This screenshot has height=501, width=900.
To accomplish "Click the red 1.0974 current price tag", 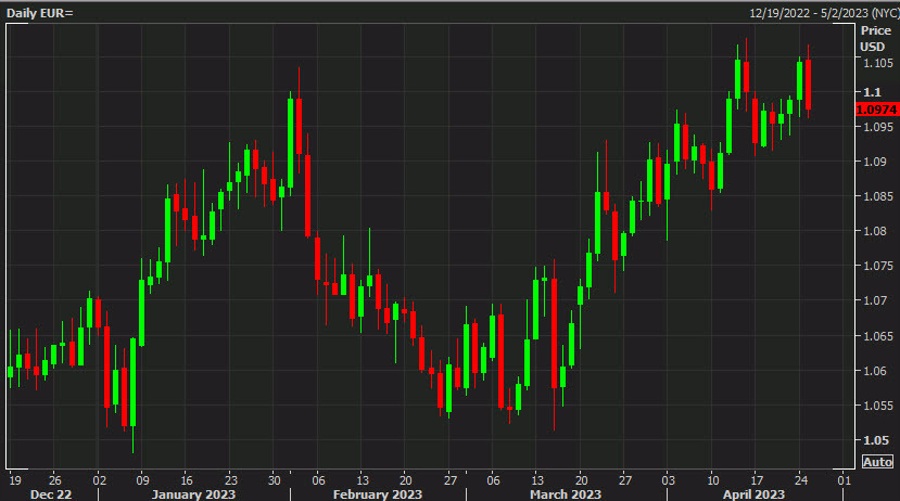I will point(877,109).
